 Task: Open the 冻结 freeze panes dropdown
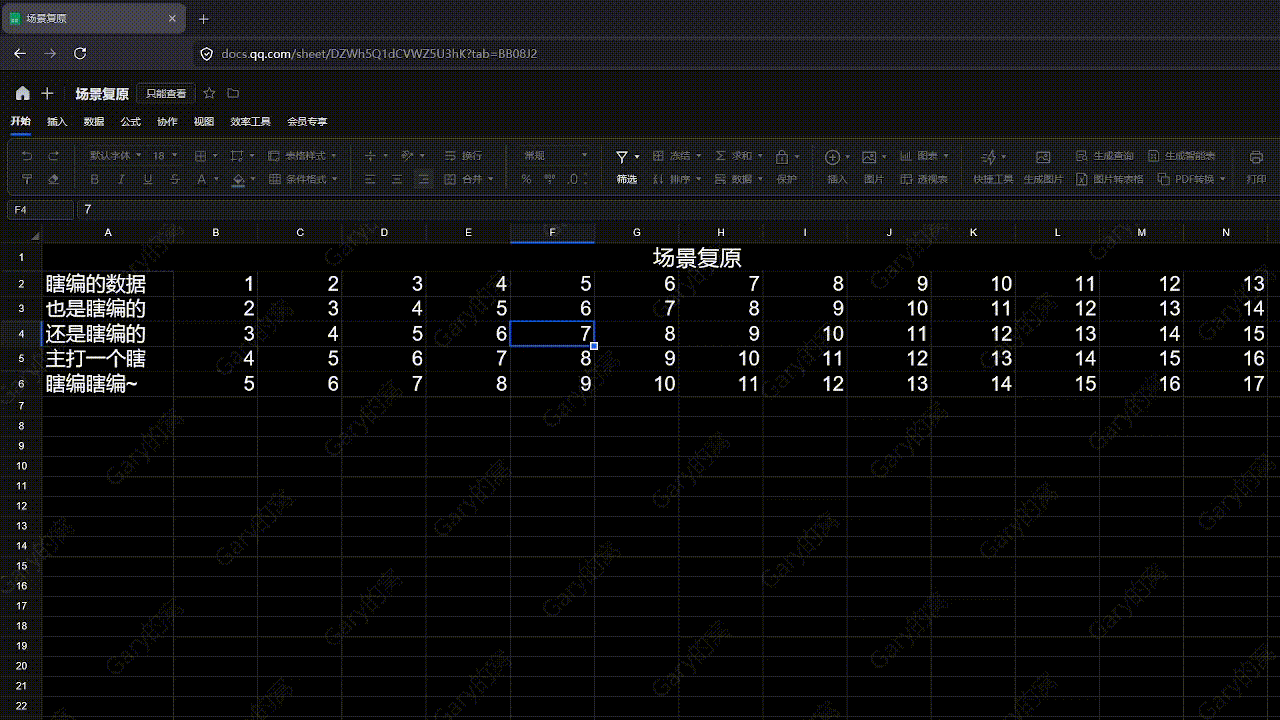677,156
